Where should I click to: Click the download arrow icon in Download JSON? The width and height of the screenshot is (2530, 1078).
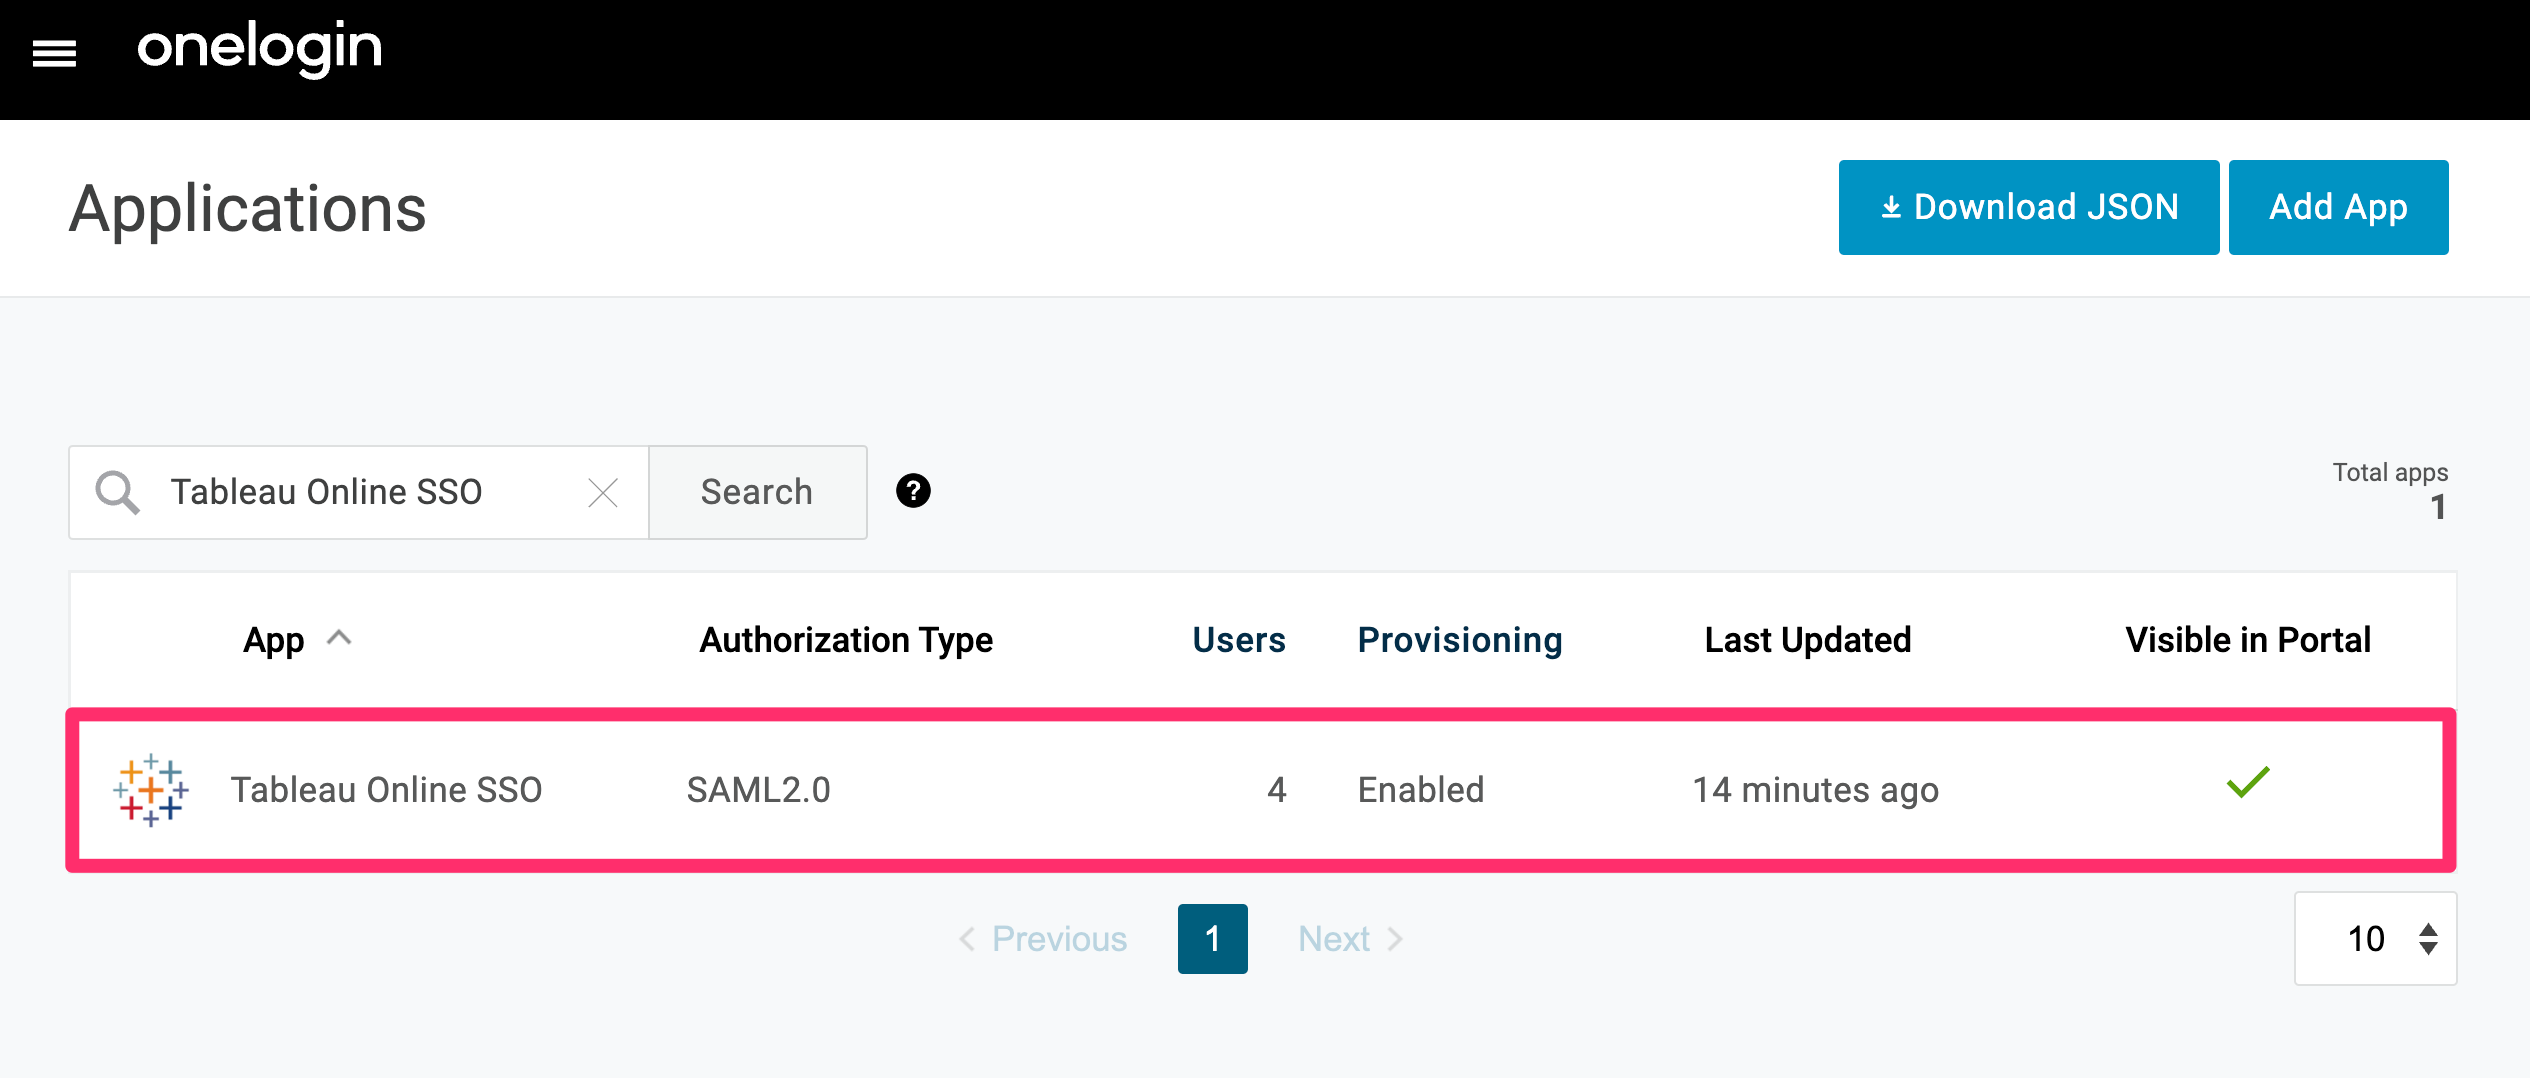1890,207
